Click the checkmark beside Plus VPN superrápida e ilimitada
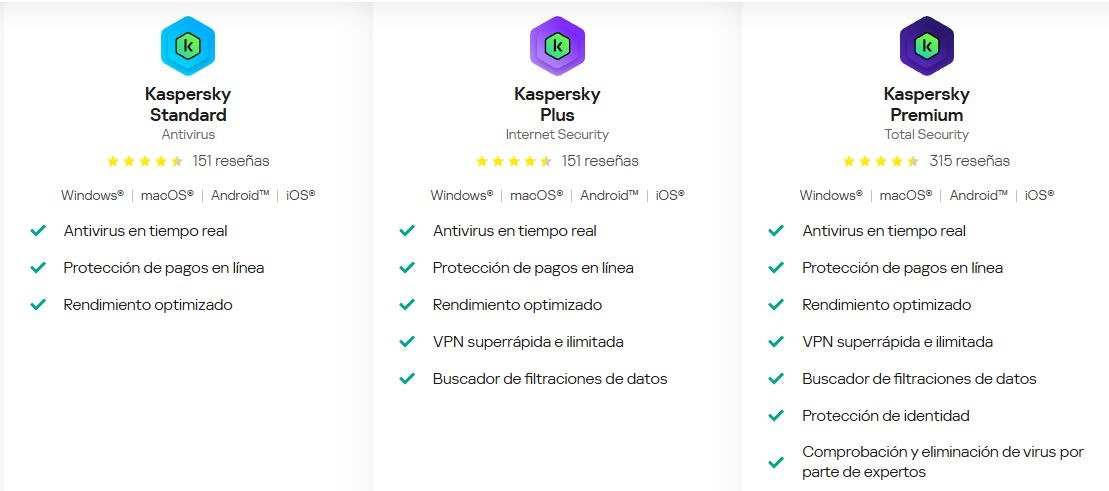 [407, 342]
